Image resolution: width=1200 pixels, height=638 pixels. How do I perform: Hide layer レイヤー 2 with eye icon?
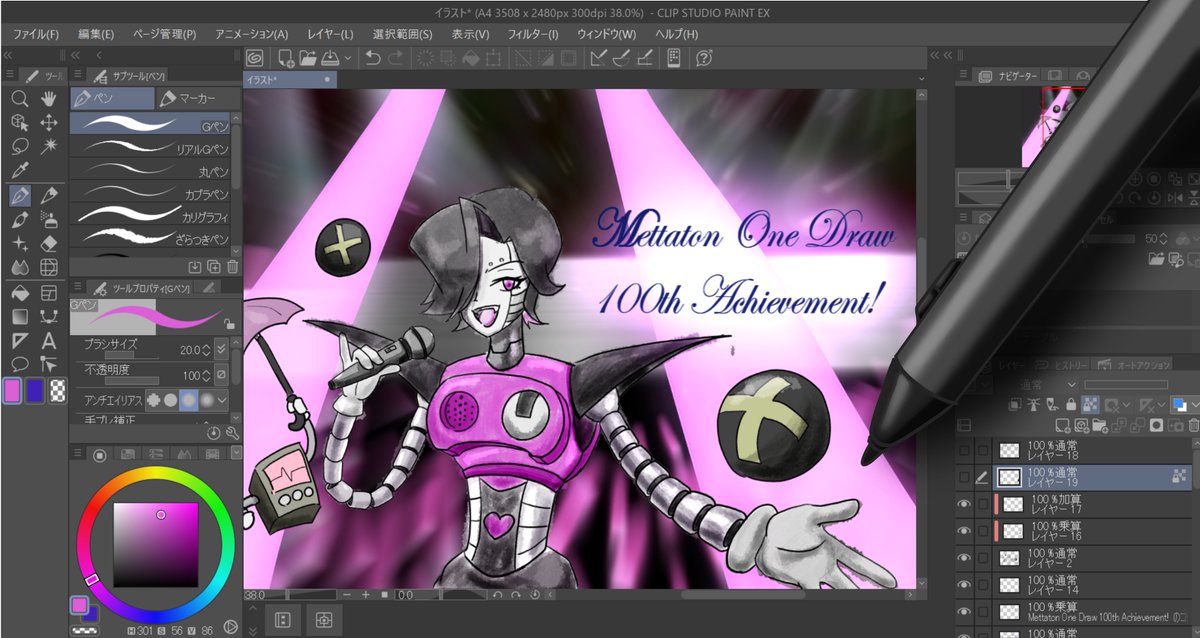point(964,558)
